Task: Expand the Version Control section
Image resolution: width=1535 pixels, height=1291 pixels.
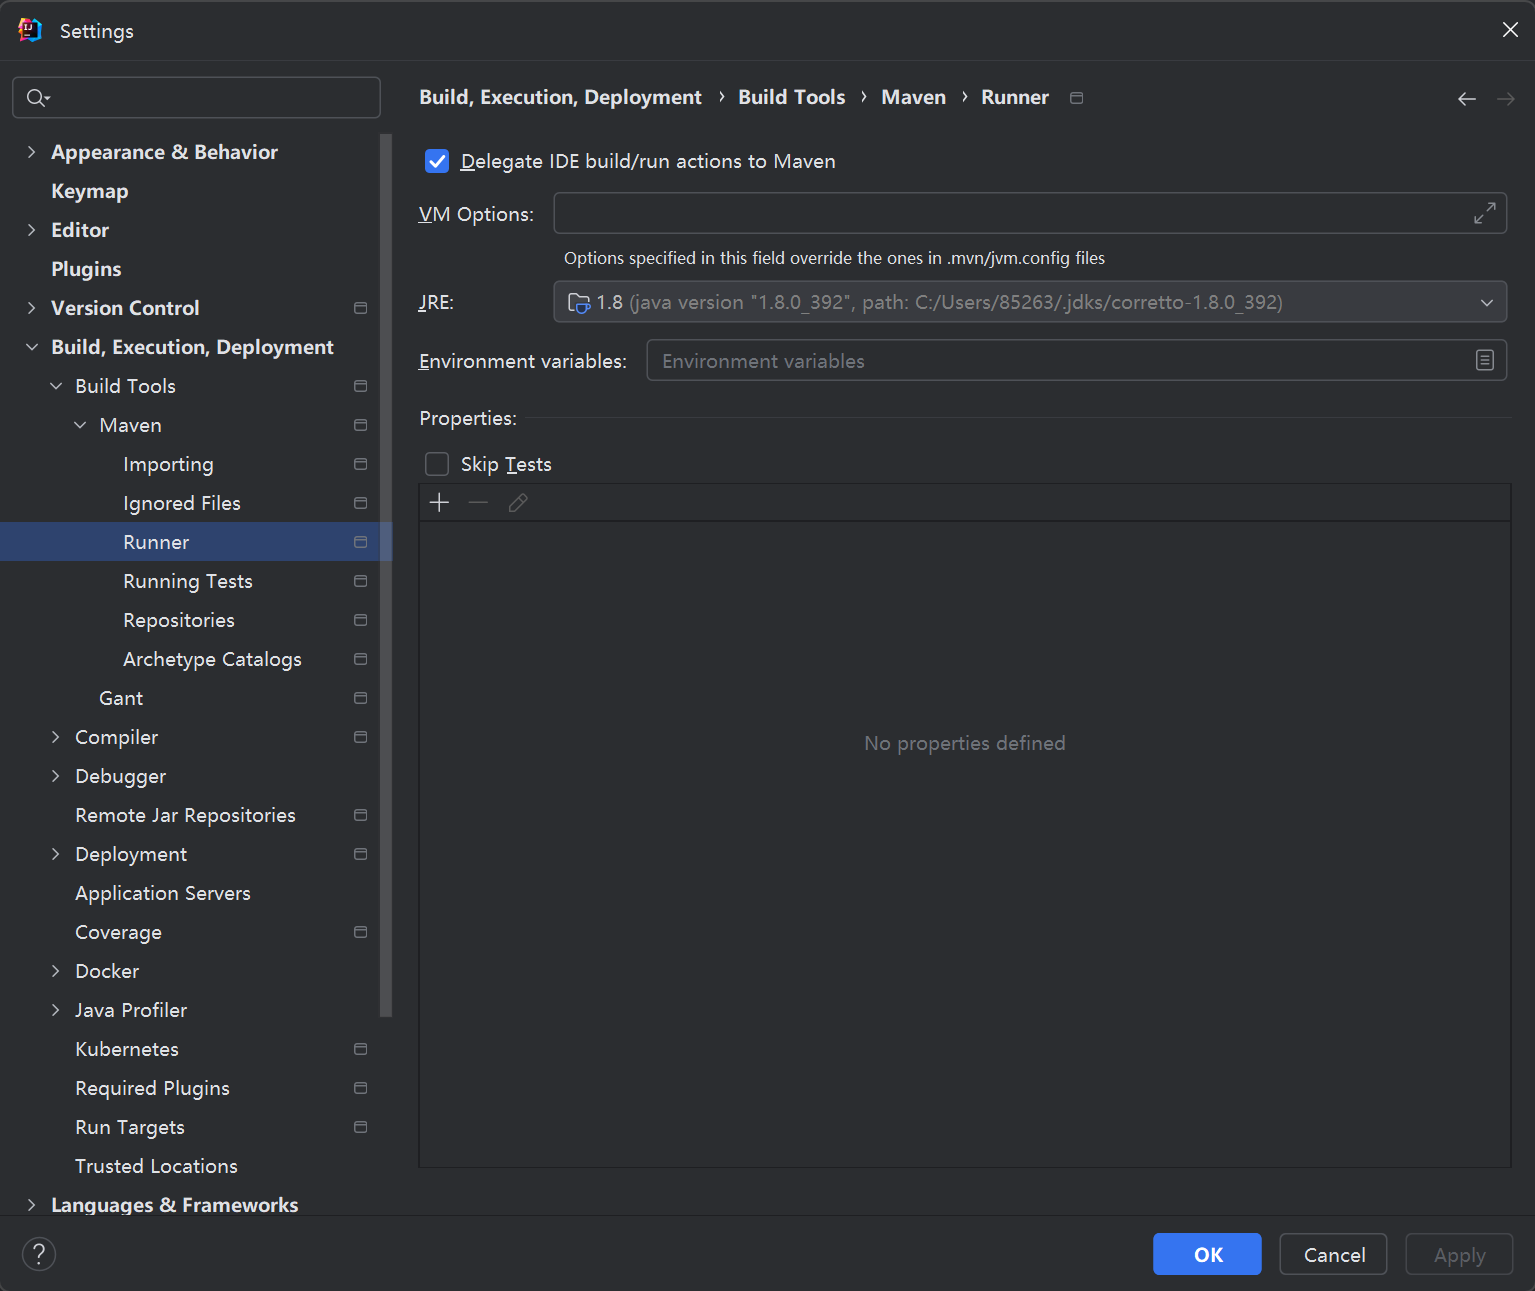Action: tap(31, 308)
